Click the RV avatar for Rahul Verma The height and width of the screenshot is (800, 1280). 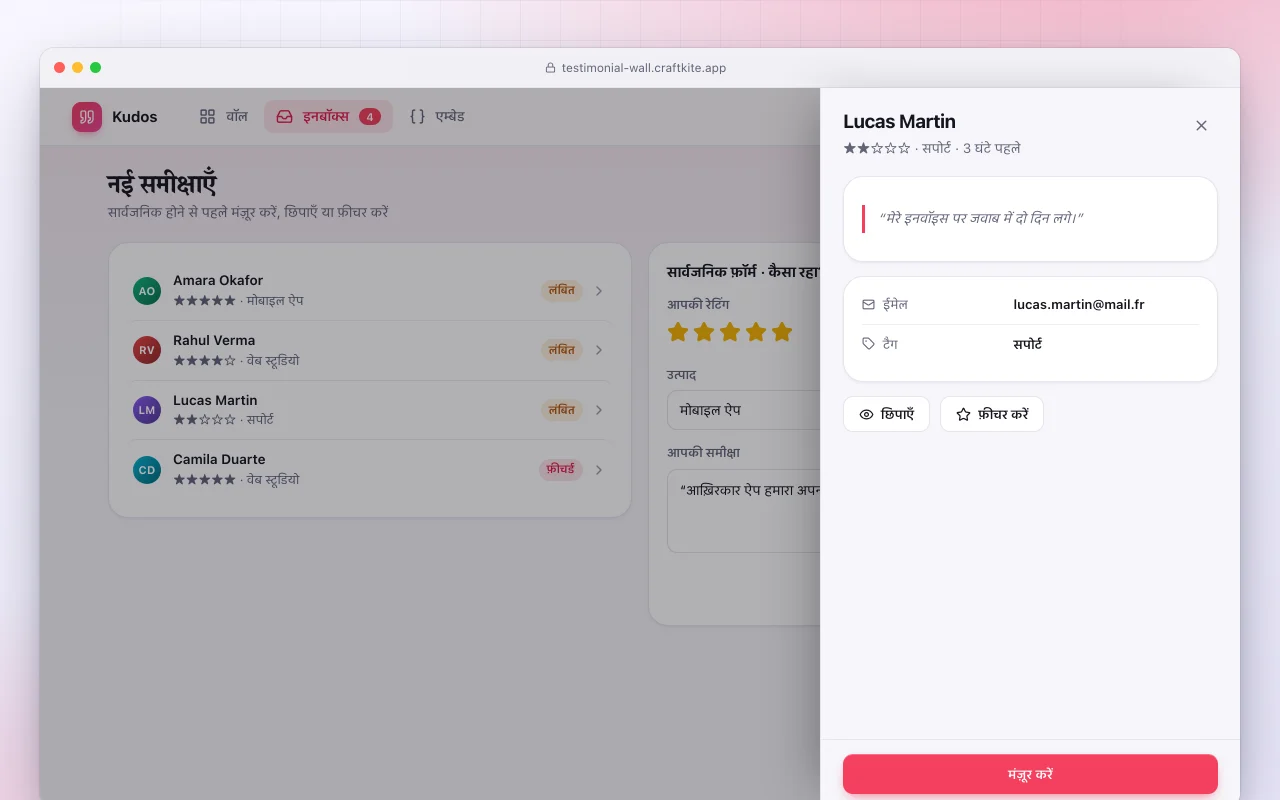coord(147,350)
